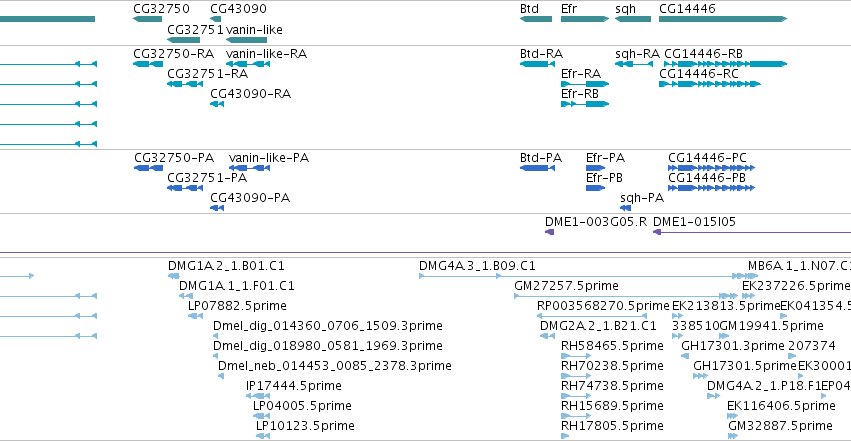Click protein CG14446-PC
Viewport: 851px width, 441px height.
coord(712,168)
